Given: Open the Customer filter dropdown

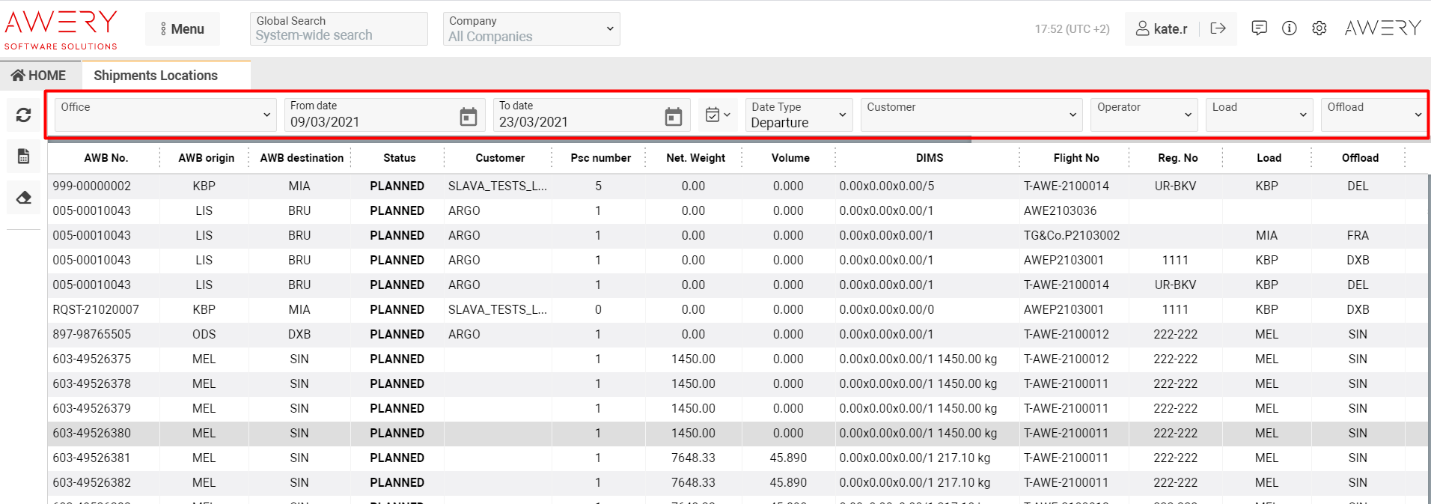Looking at the screenshot, I should tap(971, 115).
